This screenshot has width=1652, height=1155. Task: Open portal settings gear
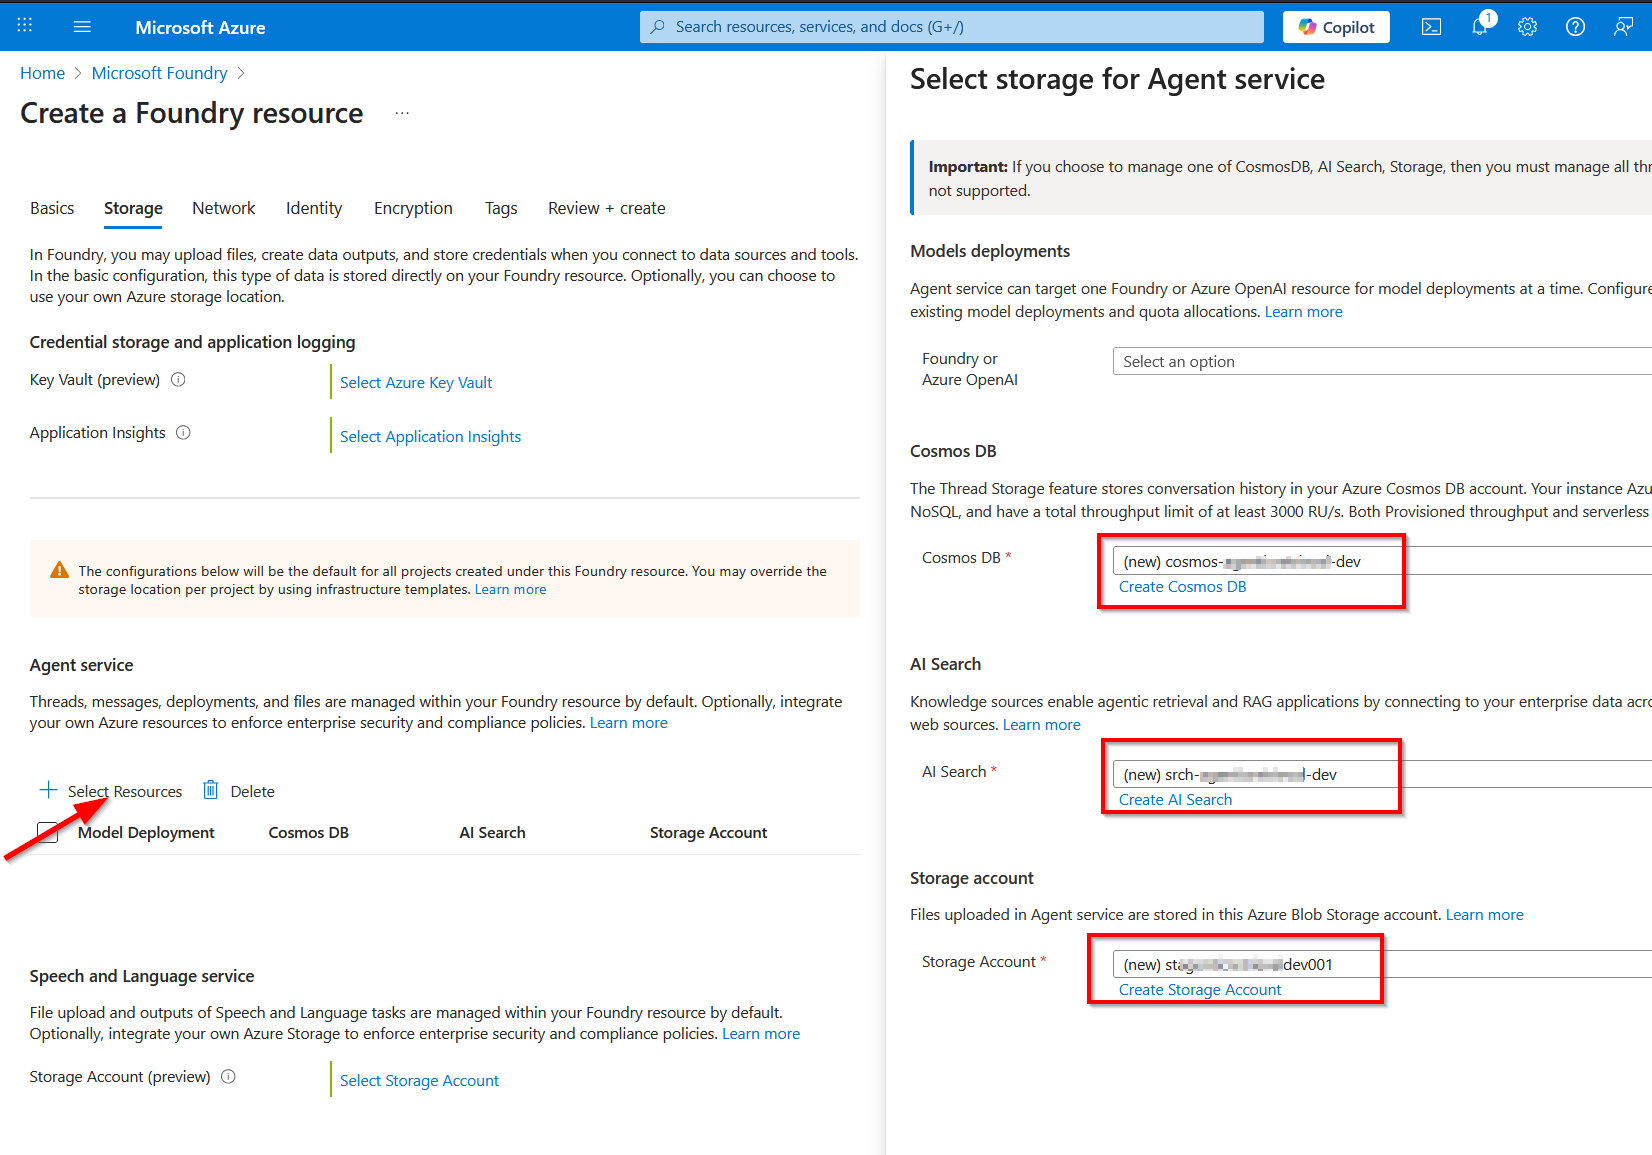1527,27
